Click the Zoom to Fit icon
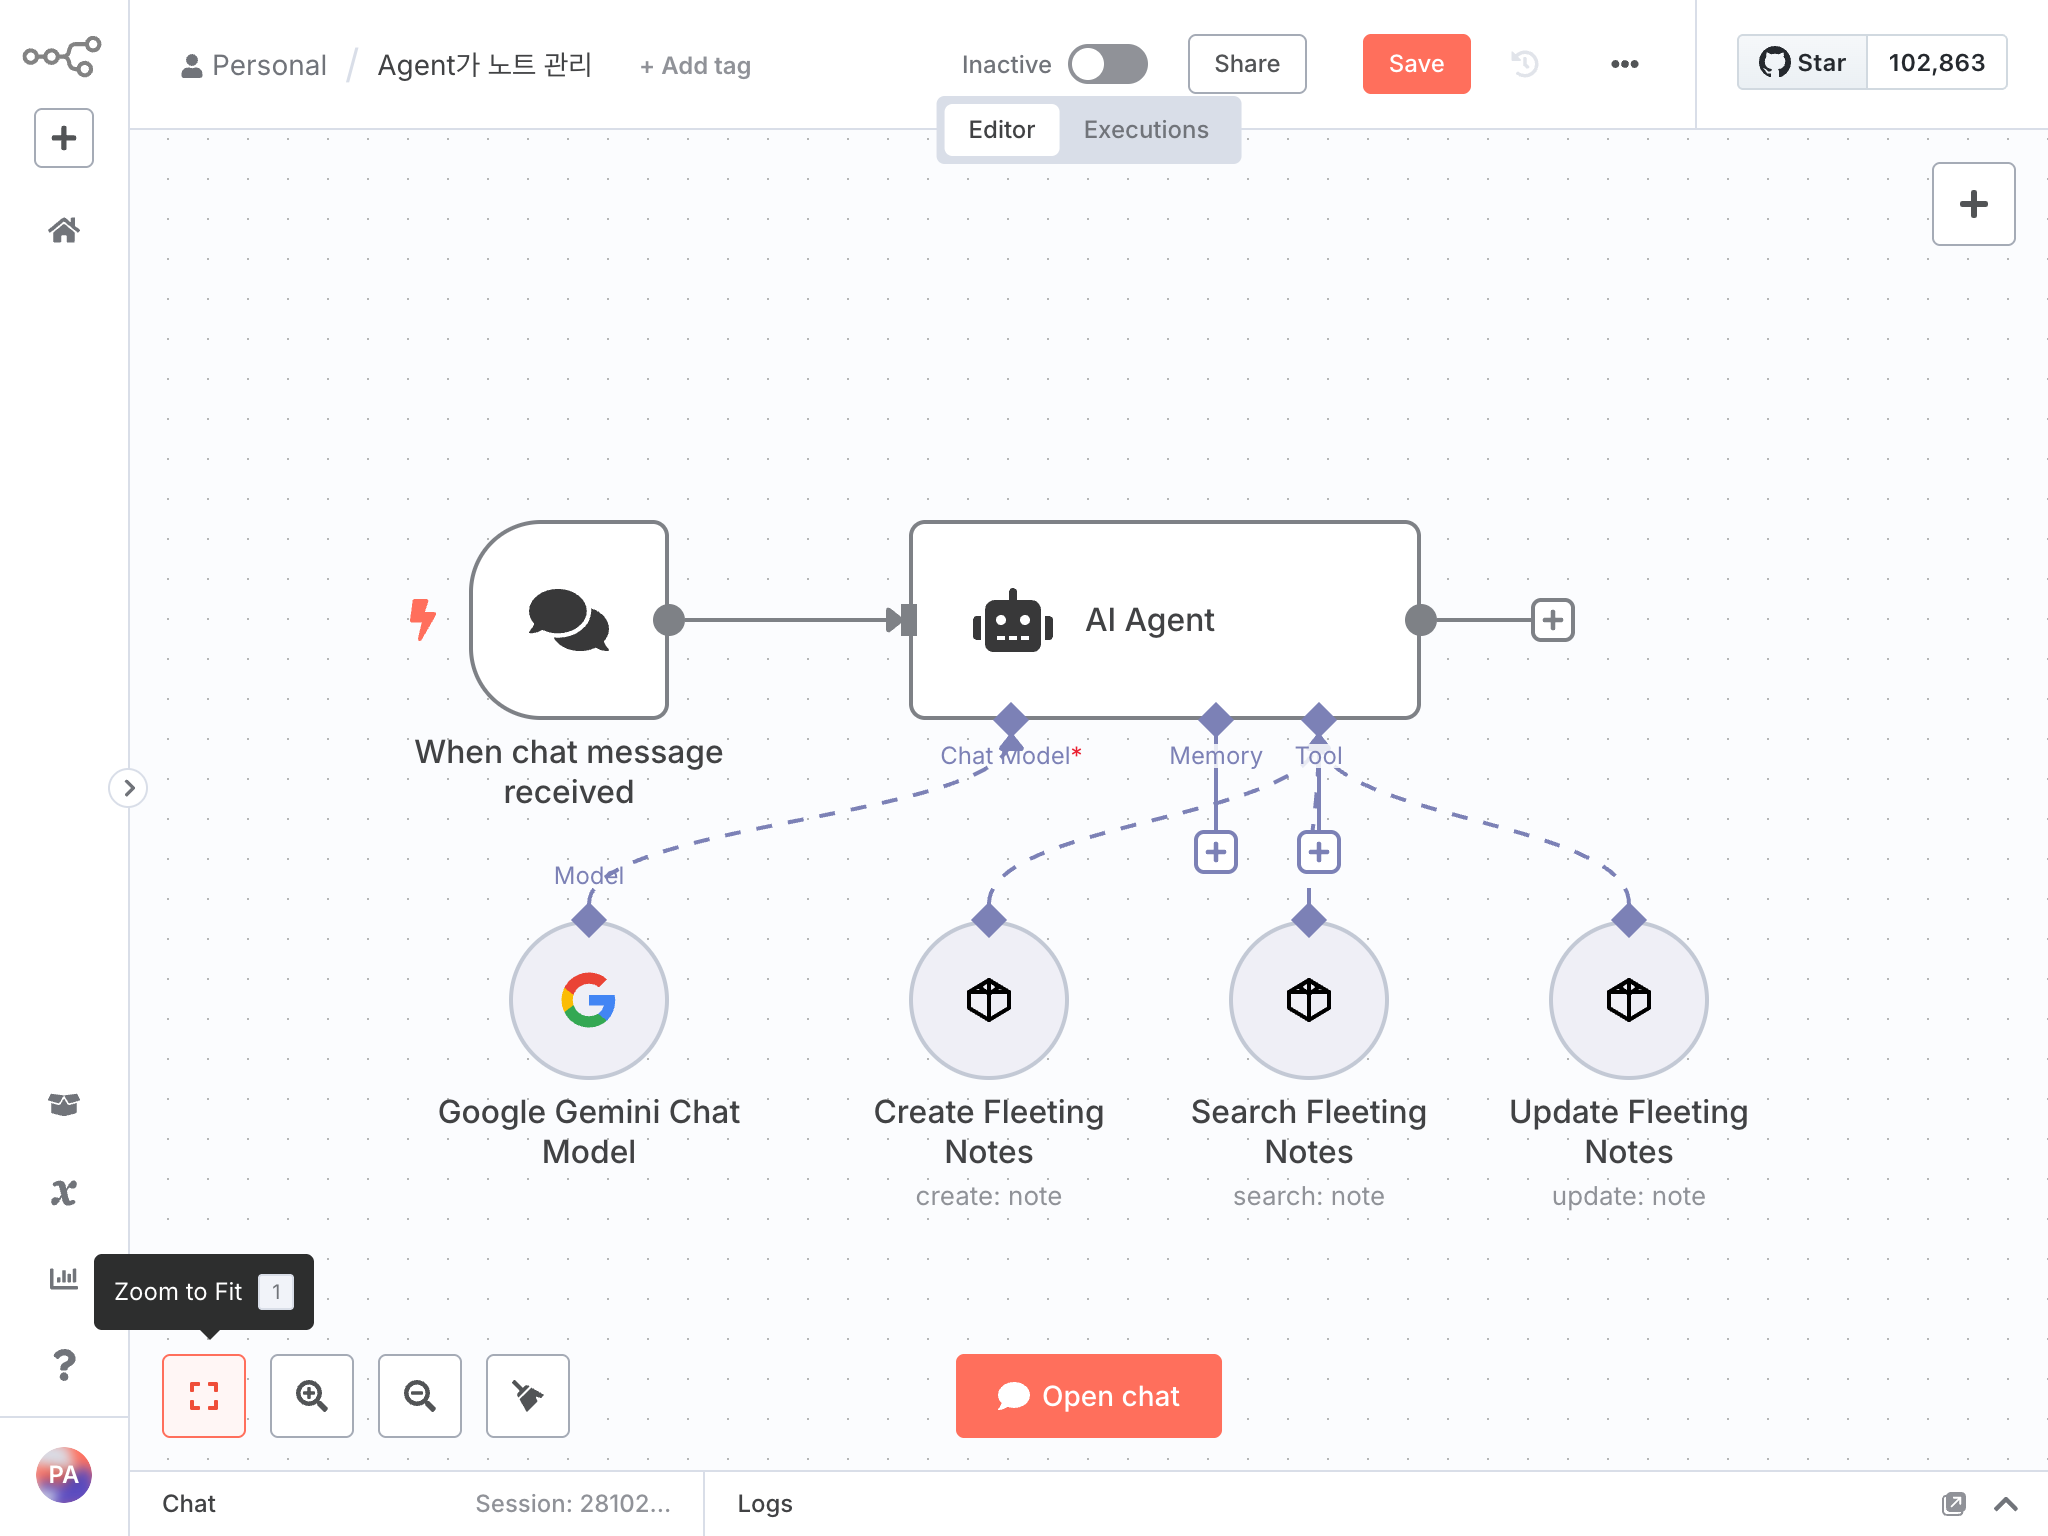 (x=204, y=1396)
